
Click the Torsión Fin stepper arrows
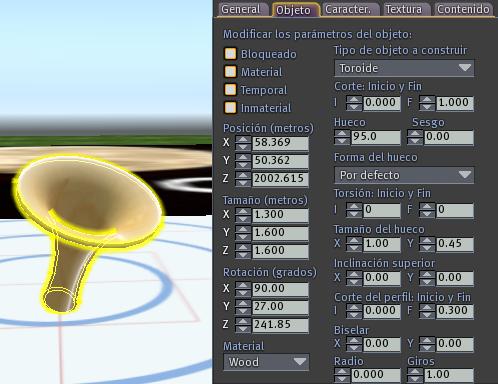(427, 210)
